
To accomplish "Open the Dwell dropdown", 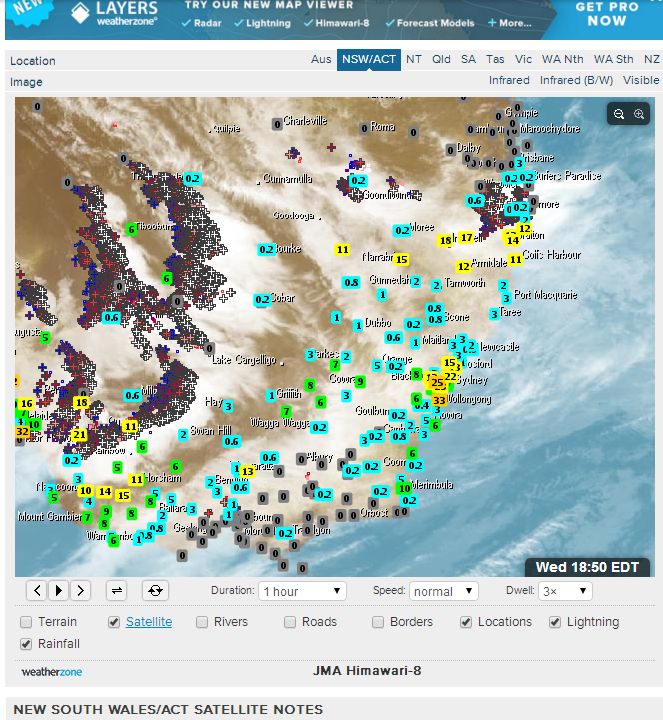I will pyautogui.click(x=565, y=591).
